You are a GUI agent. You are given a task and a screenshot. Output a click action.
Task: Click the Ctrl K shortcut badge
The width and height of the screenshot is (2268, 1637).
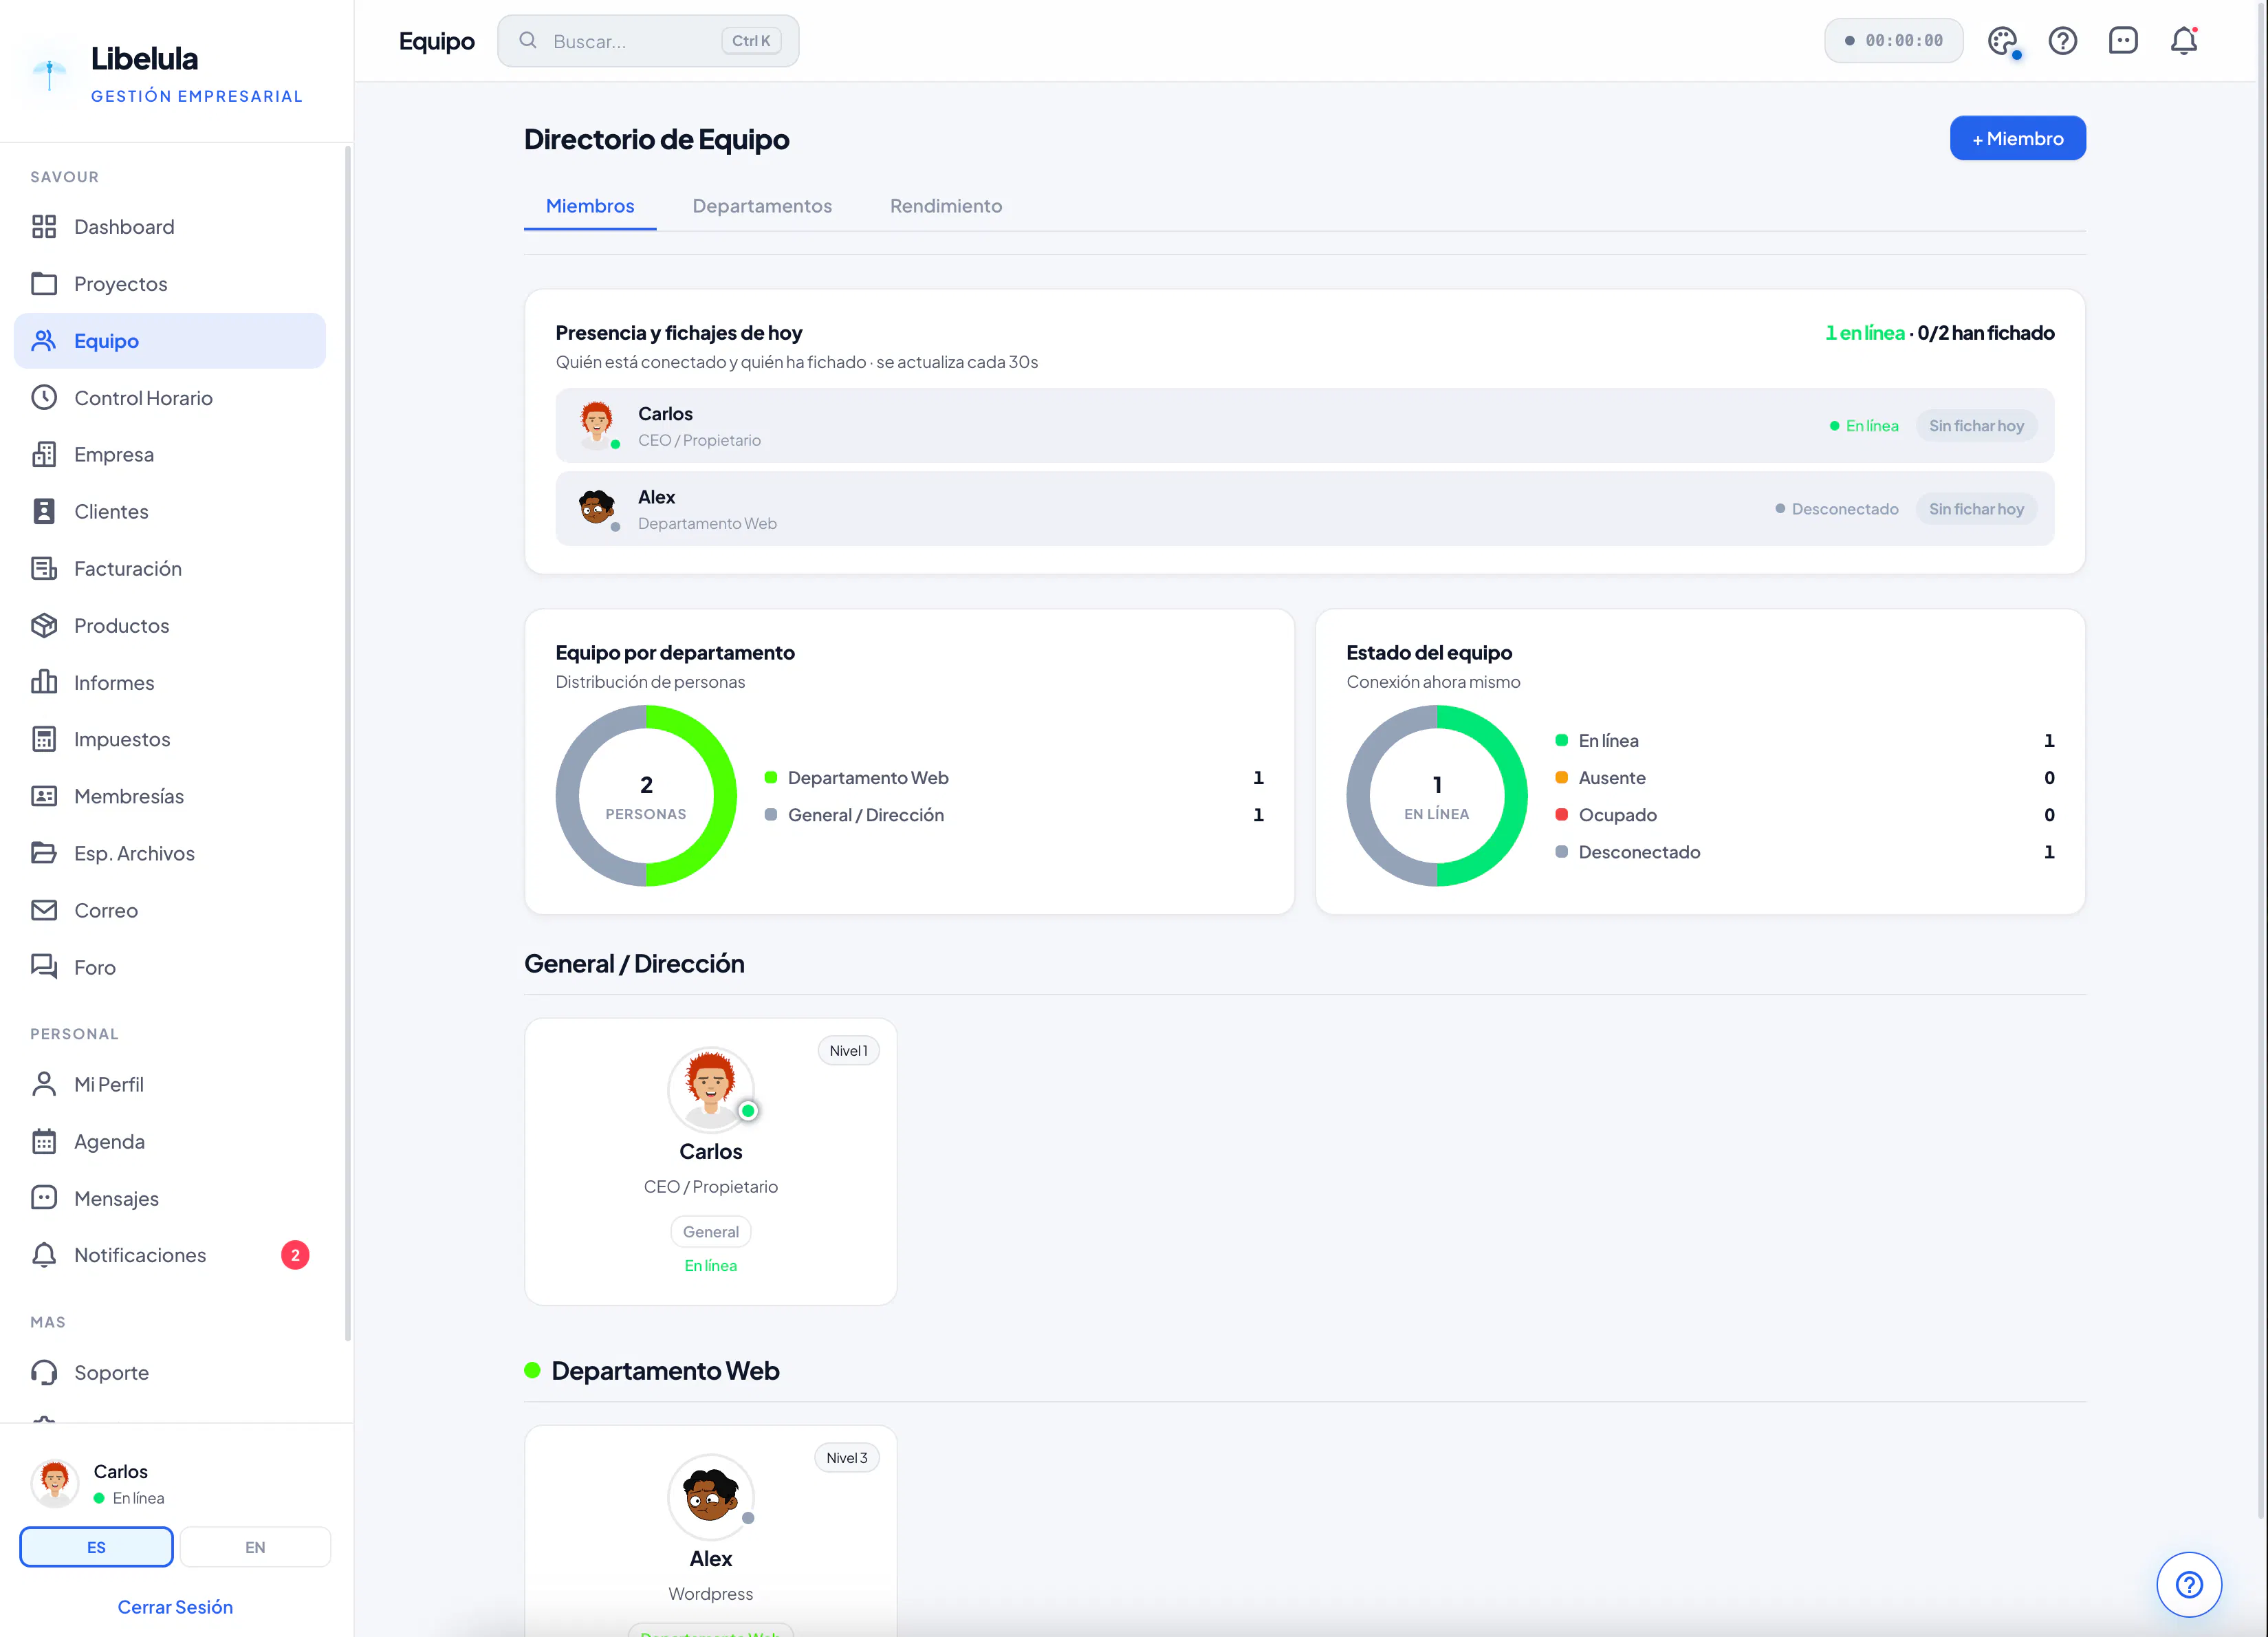[x=751, y=41]
